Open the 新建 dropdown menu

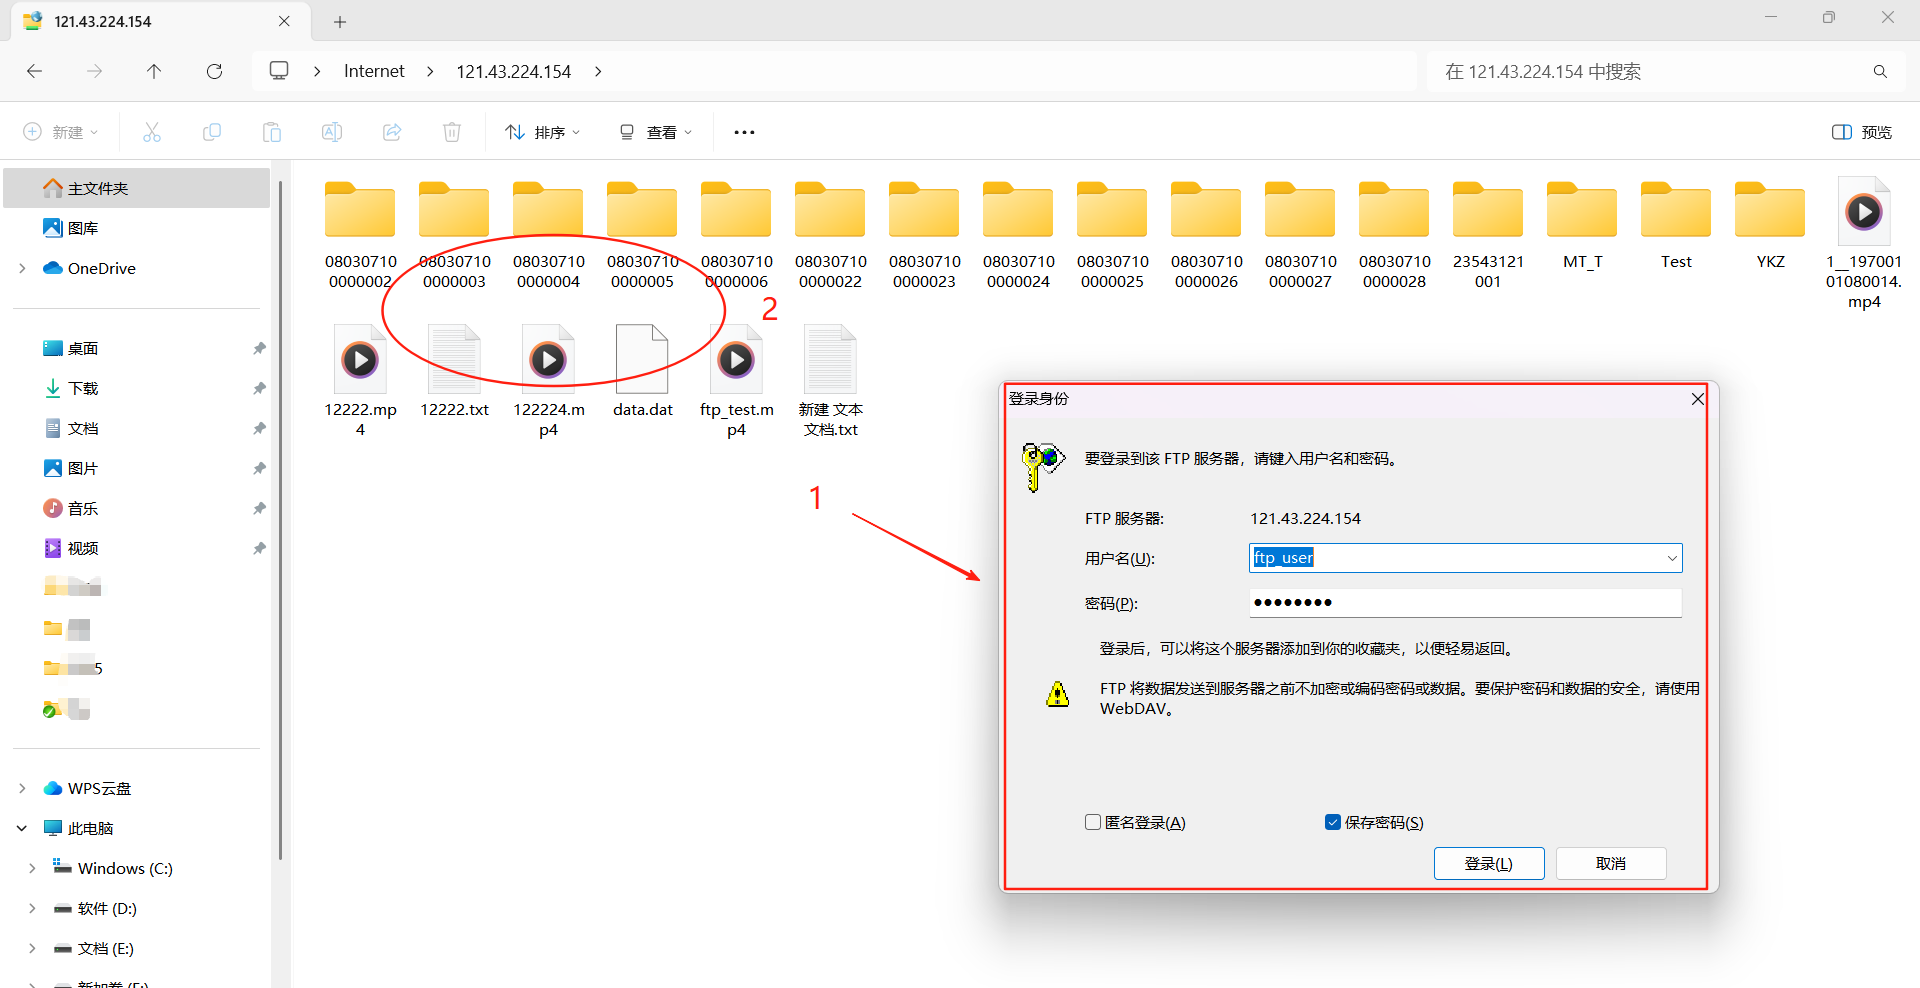pos(61,132)
